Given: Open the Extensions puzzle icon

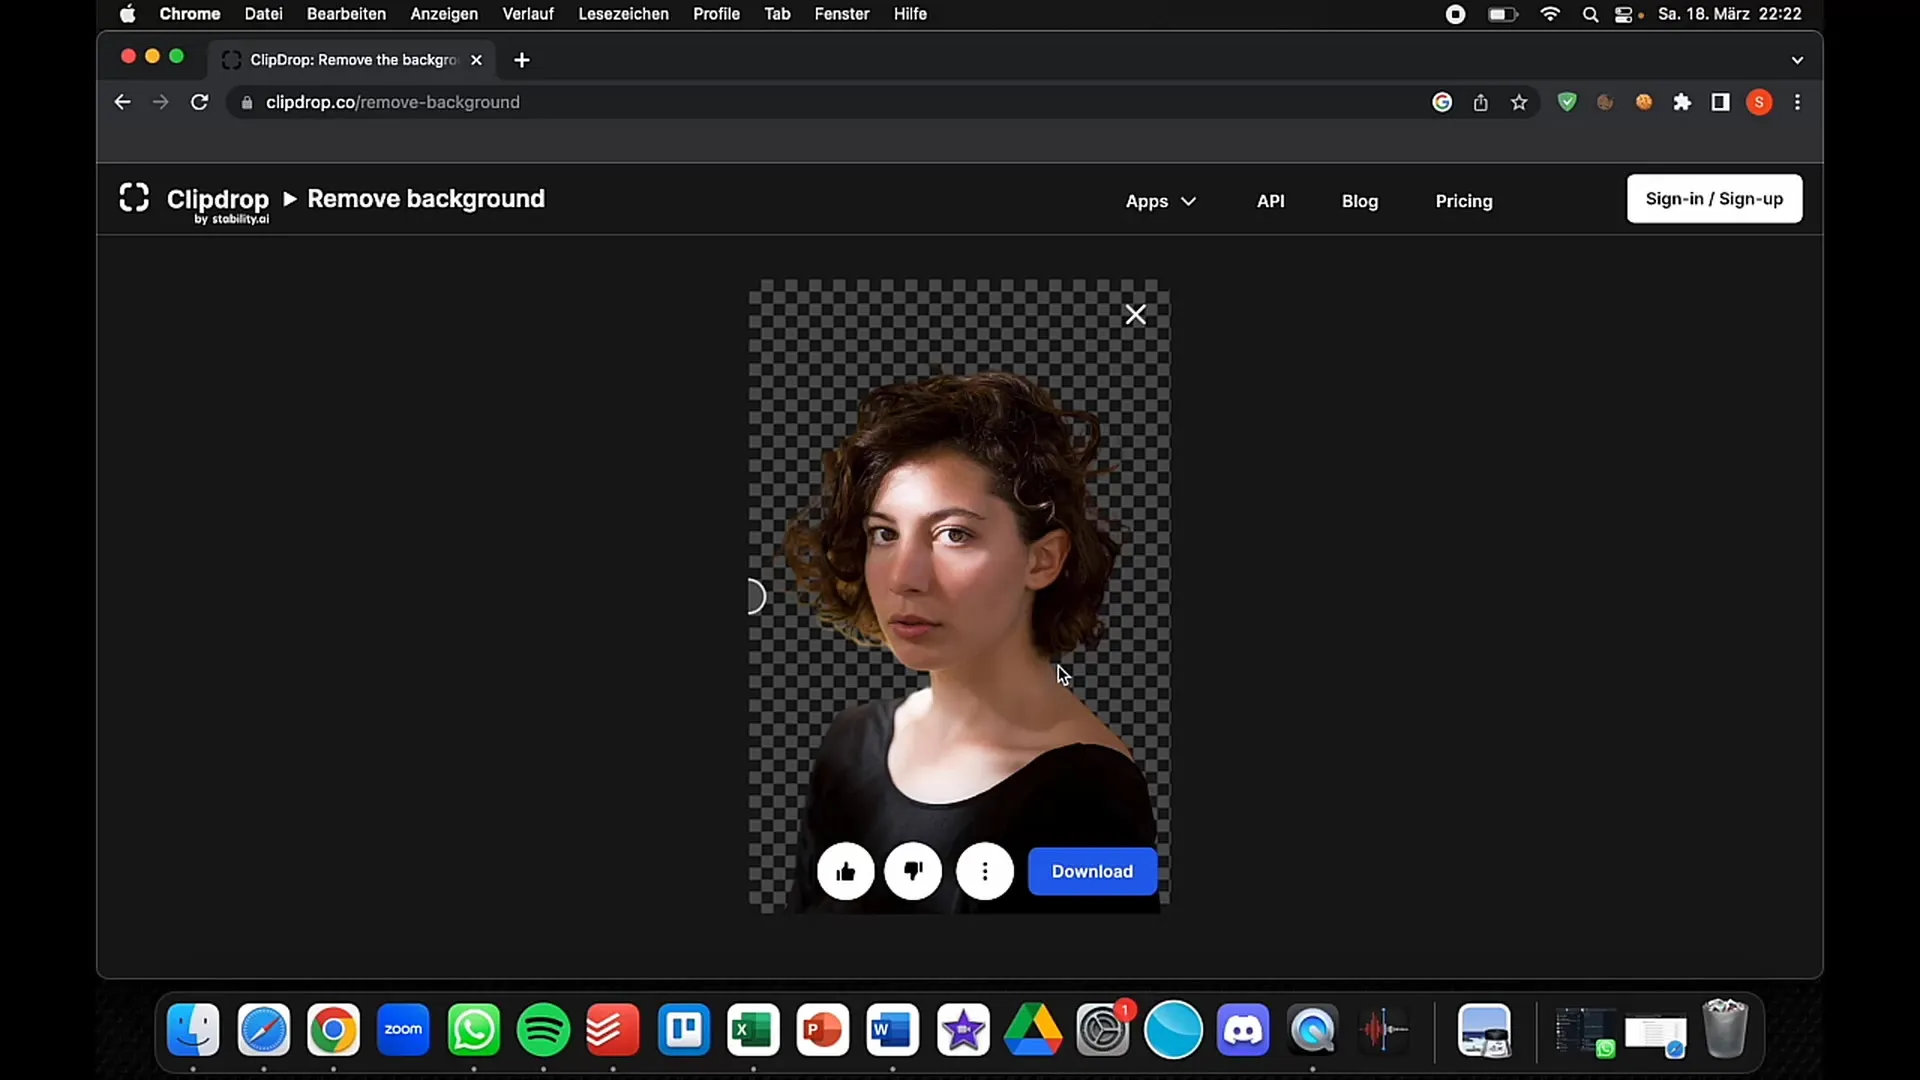Looking at the screenshot, I should coord(1682,102).
